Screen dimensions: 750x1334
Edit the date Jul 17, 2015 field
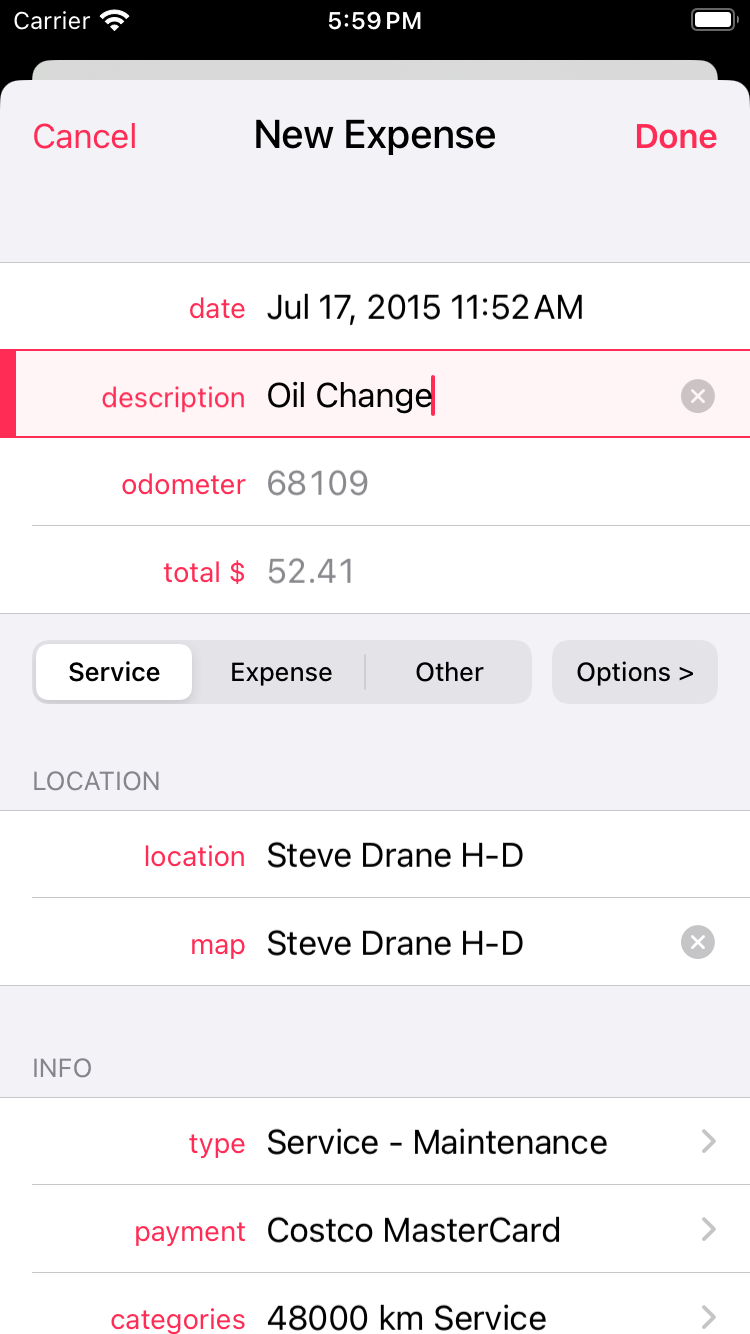375,307
